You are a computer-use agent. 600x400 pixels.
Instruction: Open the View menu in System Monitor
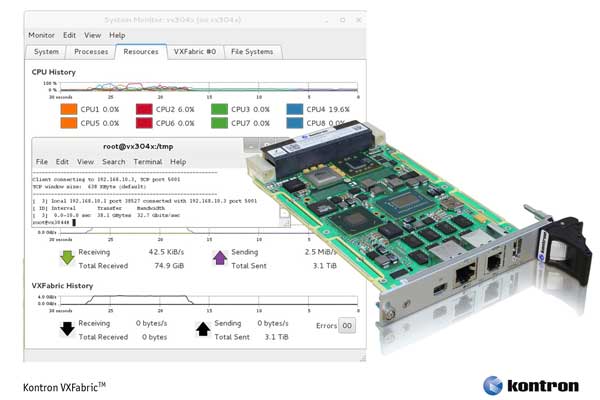click(93, 35)
